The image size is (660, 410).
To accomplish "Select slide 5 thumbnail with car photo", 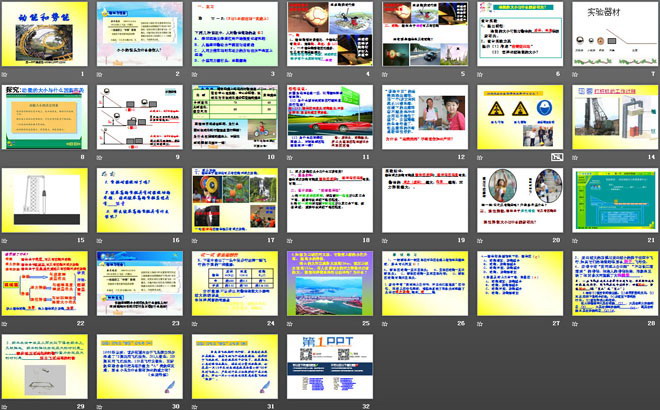I will point(425,34).
